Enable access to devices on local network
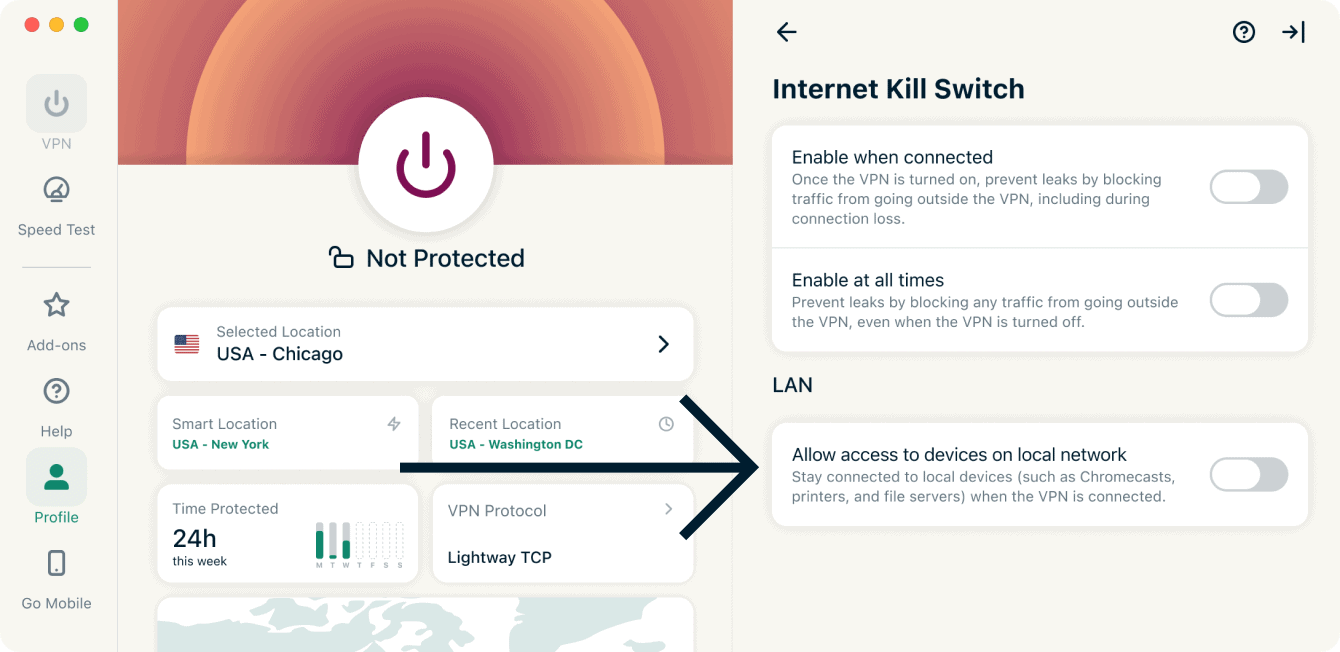 point(1249,474)
